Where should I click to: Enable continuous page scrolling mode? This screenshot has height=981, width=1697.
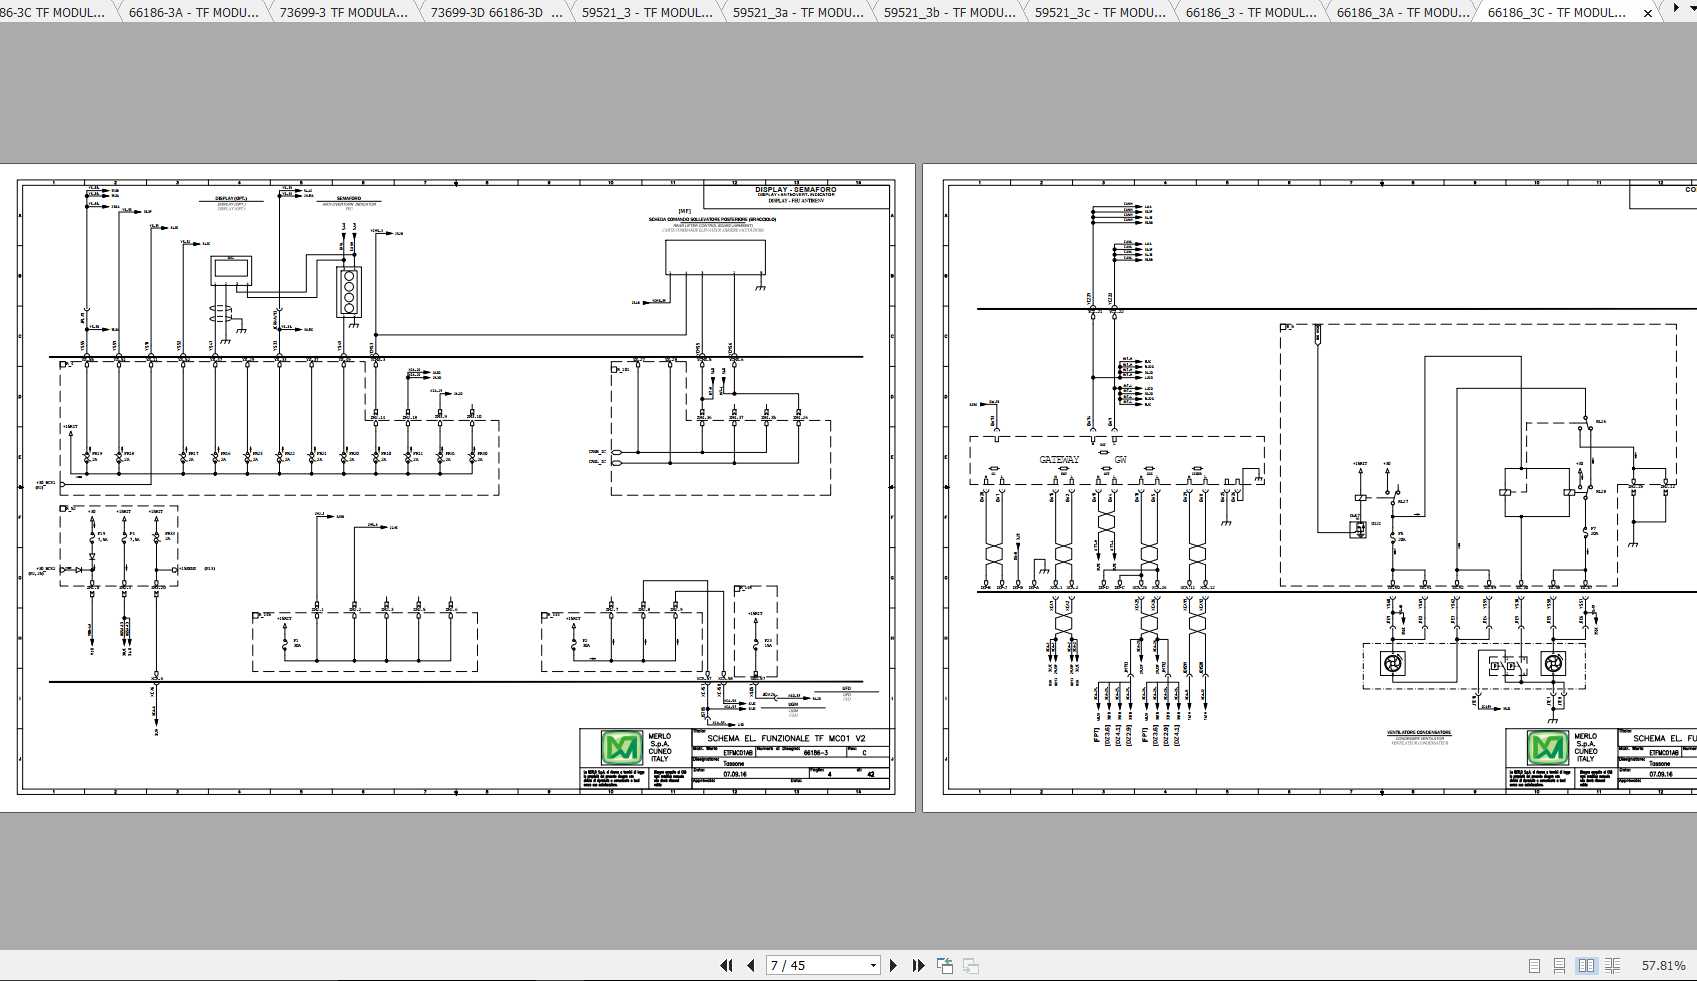(1559, 966)
